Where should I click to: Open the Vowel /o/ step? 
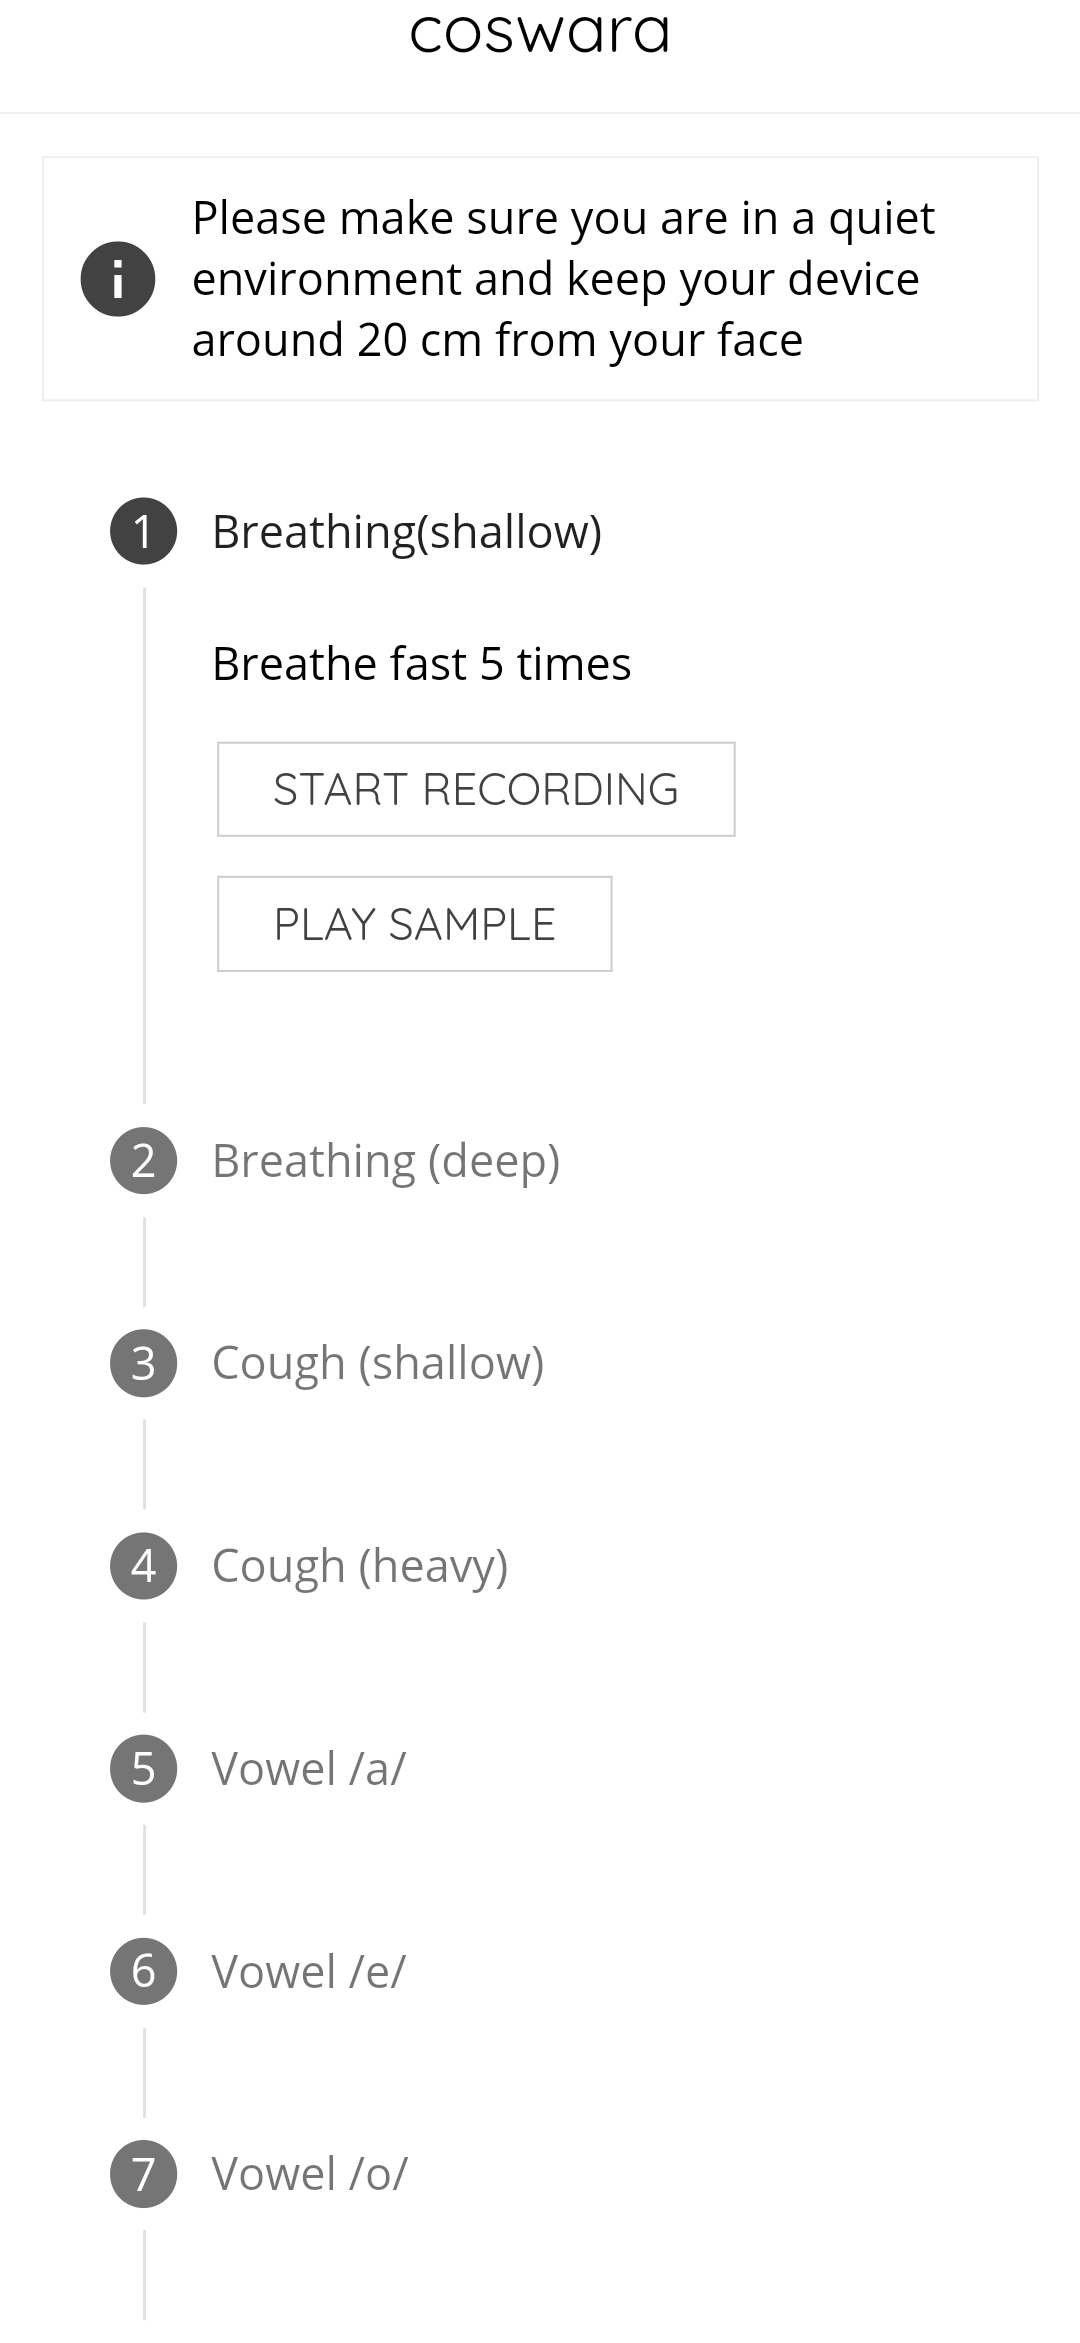coord(310,2174)
